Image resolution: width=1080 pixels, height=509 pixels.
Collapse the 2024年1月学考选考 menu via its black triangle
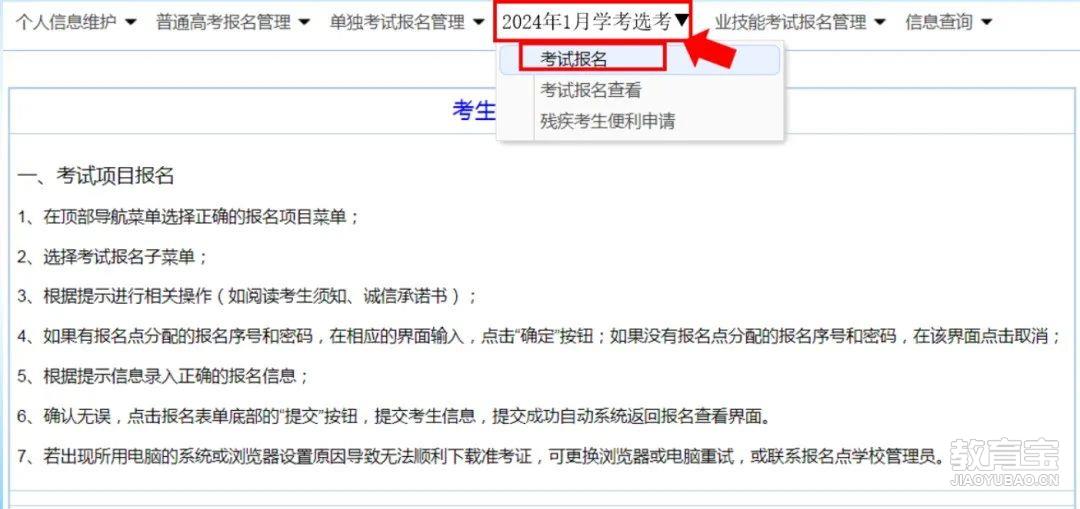(681, 22)
